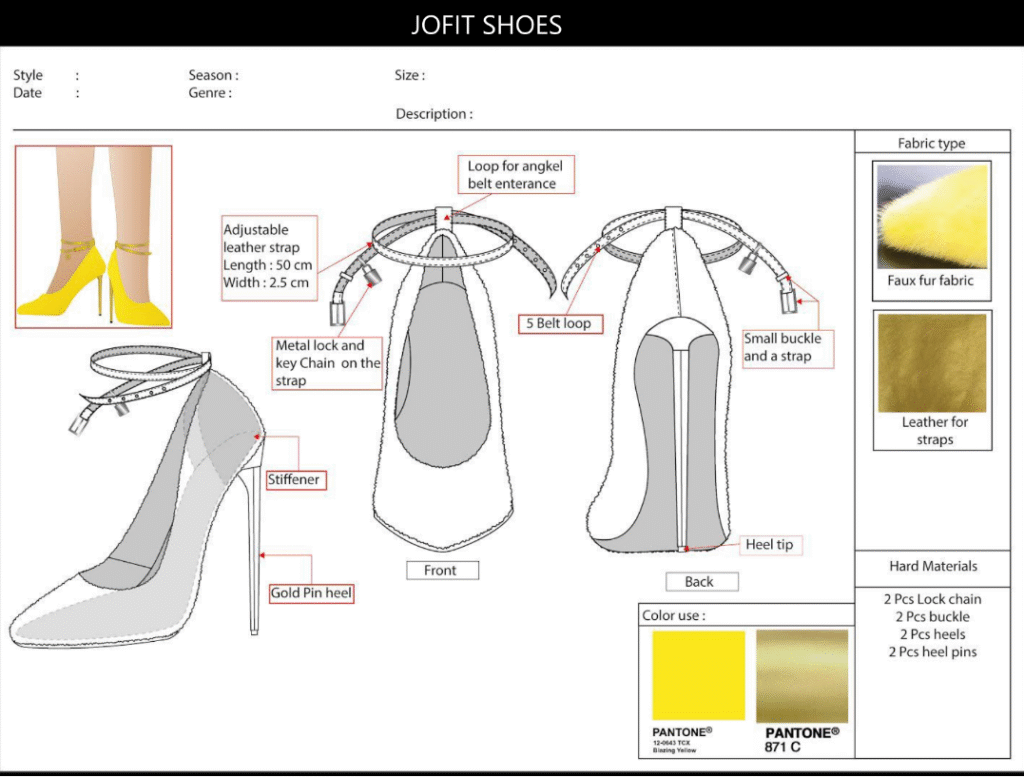Select the Stiffener callout label
This screenshot has height=777, width=1024.
pyautogui.click(x=295, y=480)
